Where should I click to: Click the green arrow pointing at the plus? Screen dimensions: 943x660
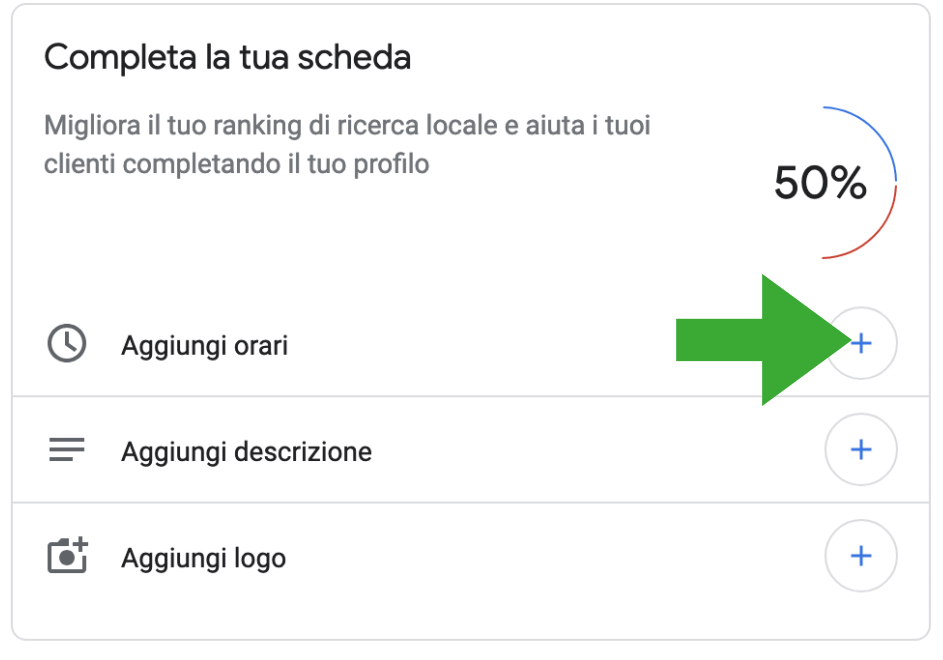(x=763, y=340)
